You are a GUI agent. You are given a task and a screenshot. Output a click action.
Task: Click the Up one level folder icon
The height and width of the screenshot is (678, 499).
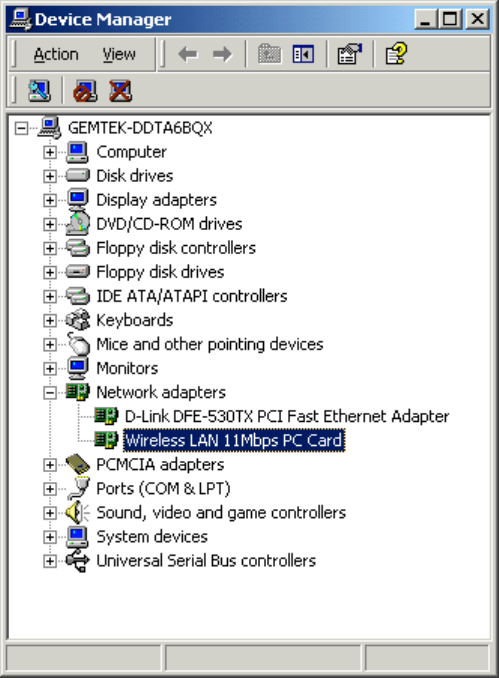coord(269,54)
